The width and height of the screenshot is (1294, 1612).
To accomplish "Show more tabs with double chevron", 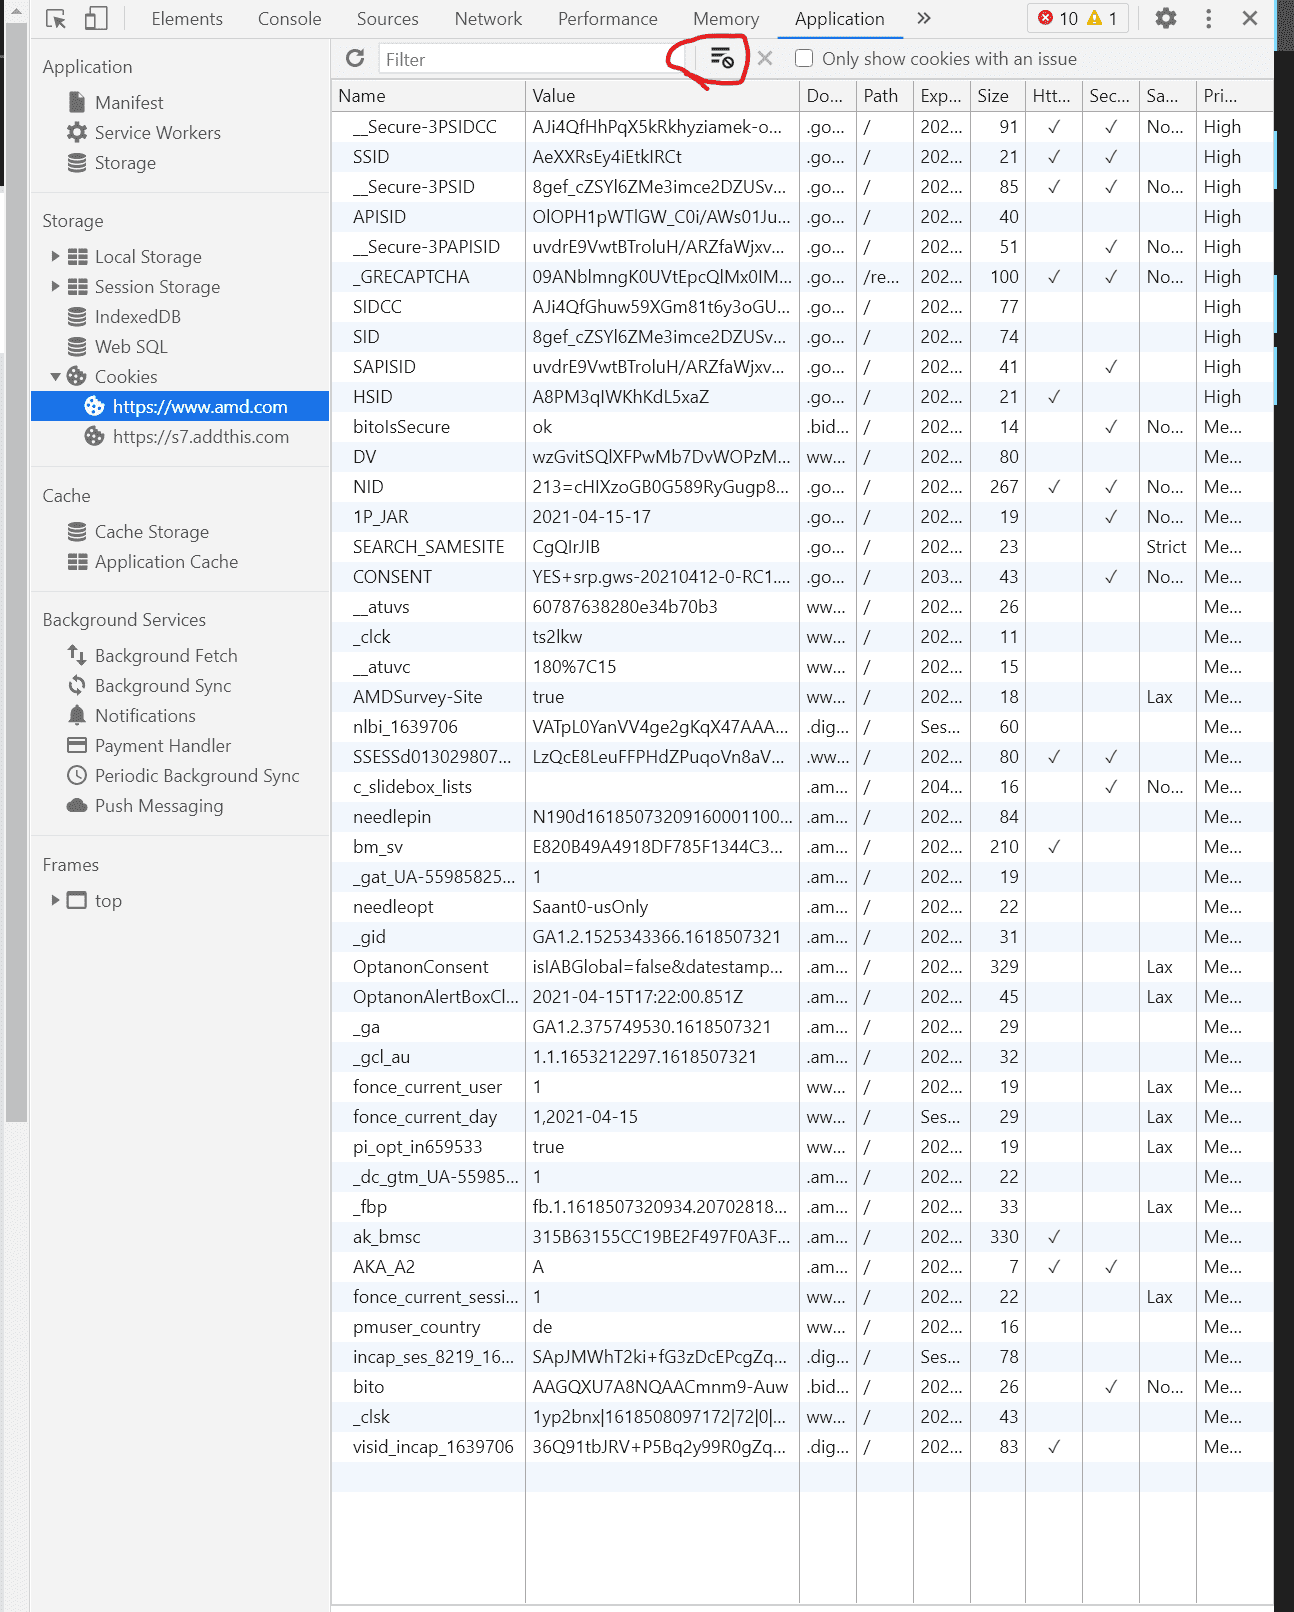I will coord(924,19).
